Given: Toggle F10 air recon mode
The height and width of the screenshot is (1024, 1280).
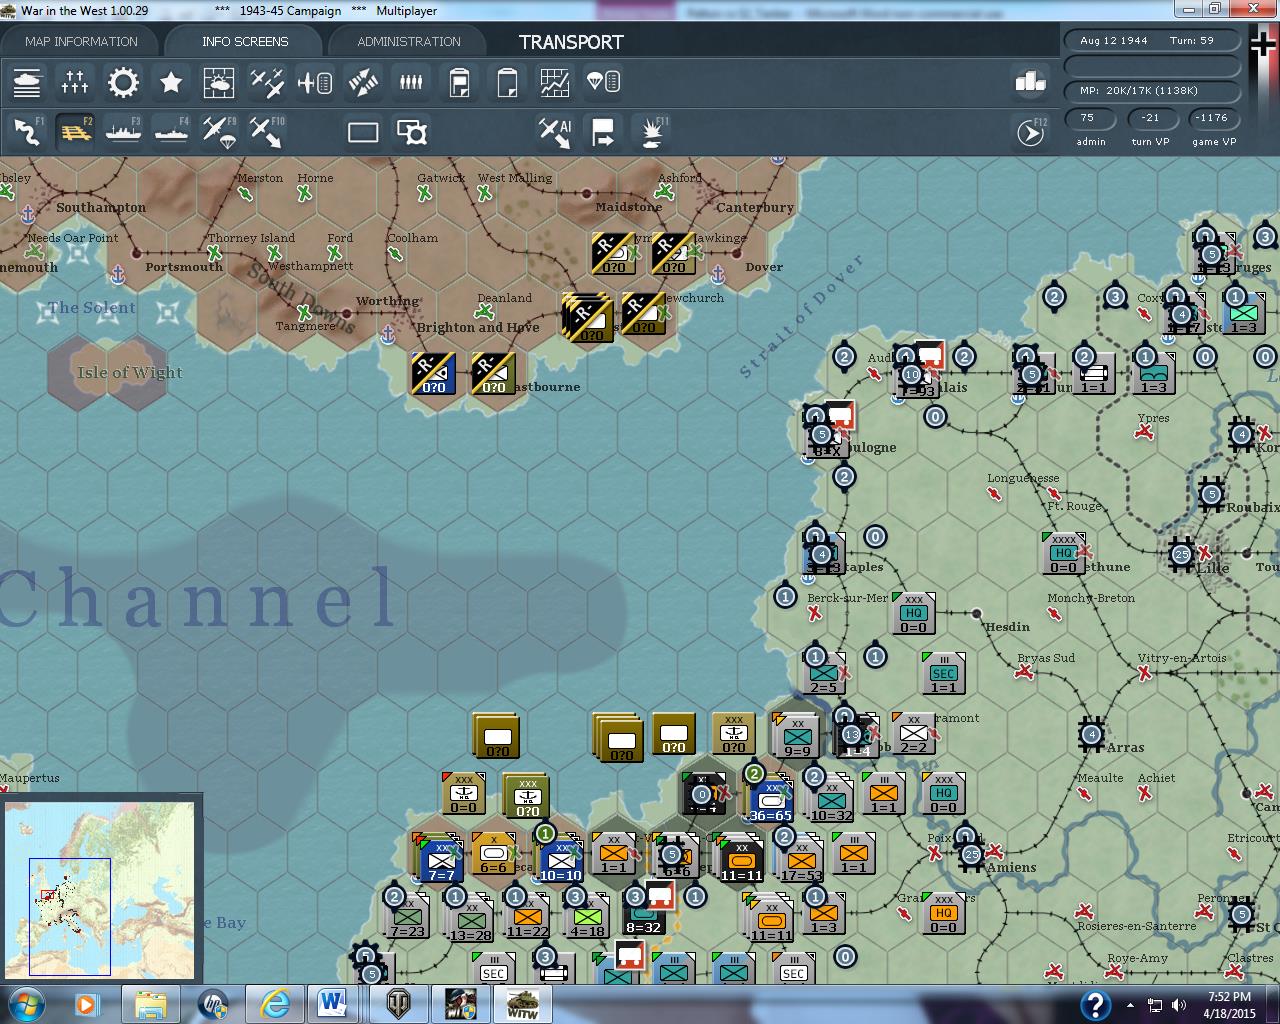Looking at the screenshot, I should coord(267,132).
